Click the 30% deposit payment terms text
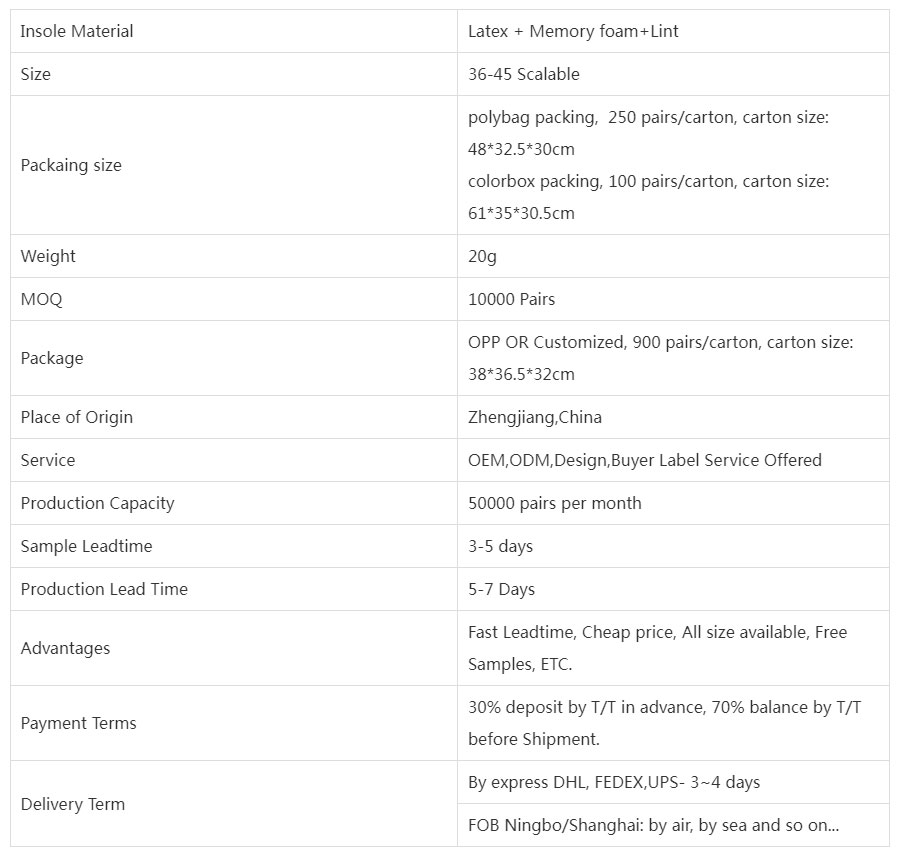900x861 pixels. coord(665,723)
